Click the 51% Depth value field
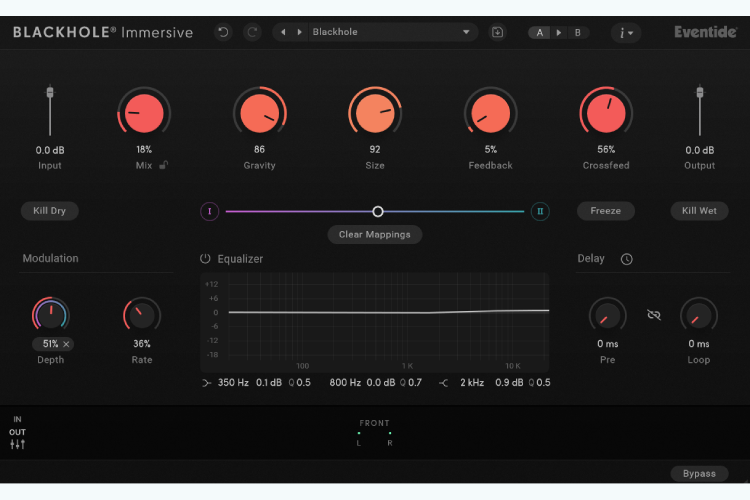 coord(50,344)
